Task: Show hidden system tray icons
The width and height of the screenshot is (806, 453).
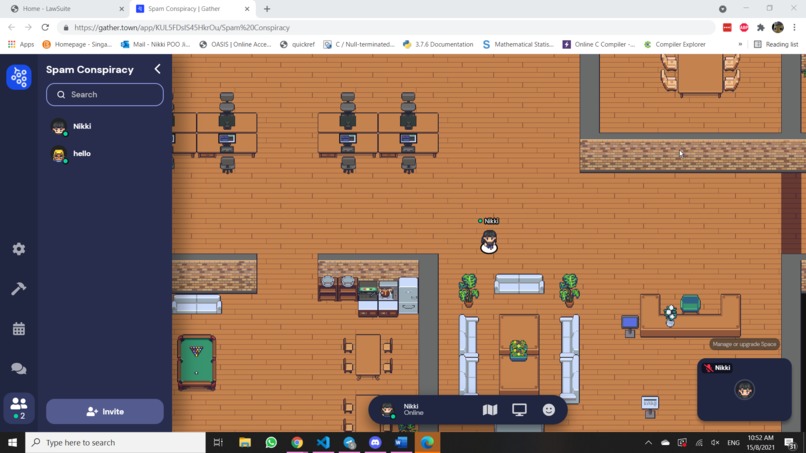Action: [x=648, y=442]
